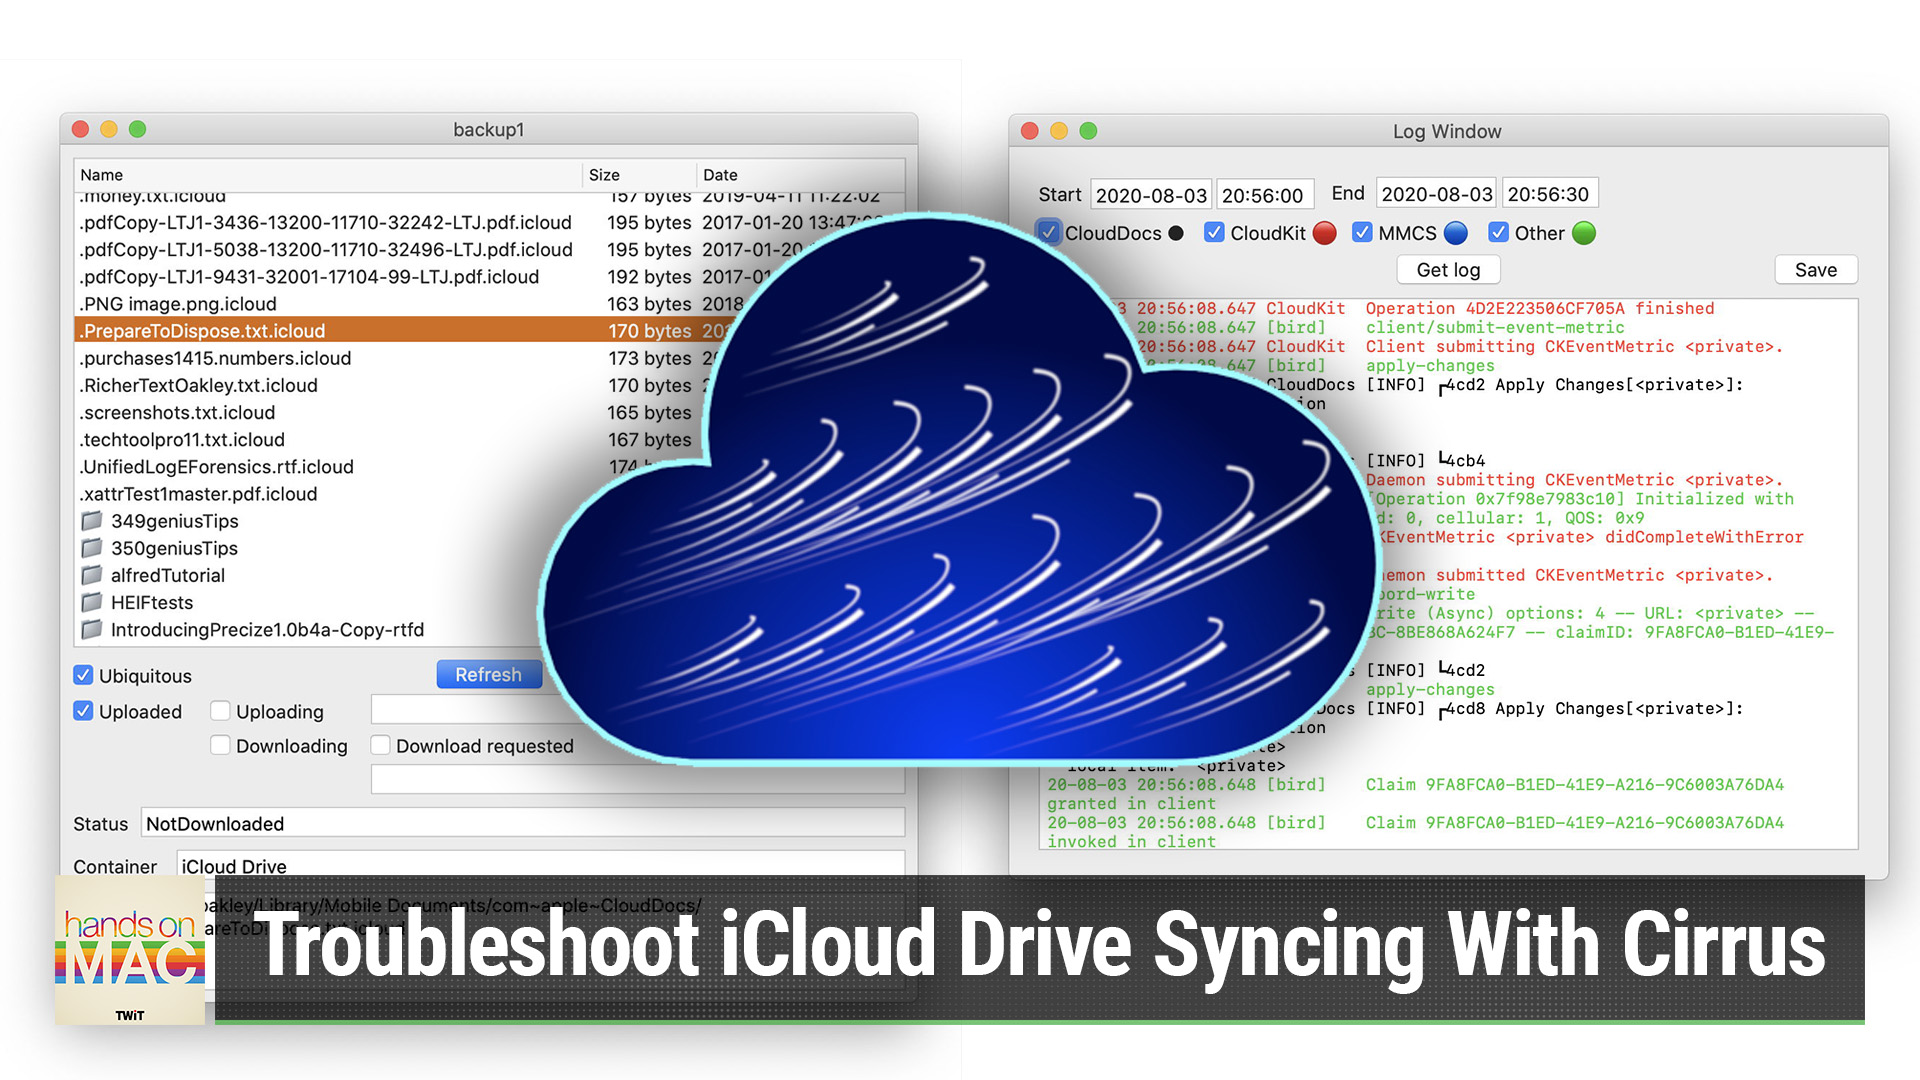The height and width of the screenshot is (1080, 1920).
Task: Click the black status dot beside CloudDocs
Action: 1176,232
